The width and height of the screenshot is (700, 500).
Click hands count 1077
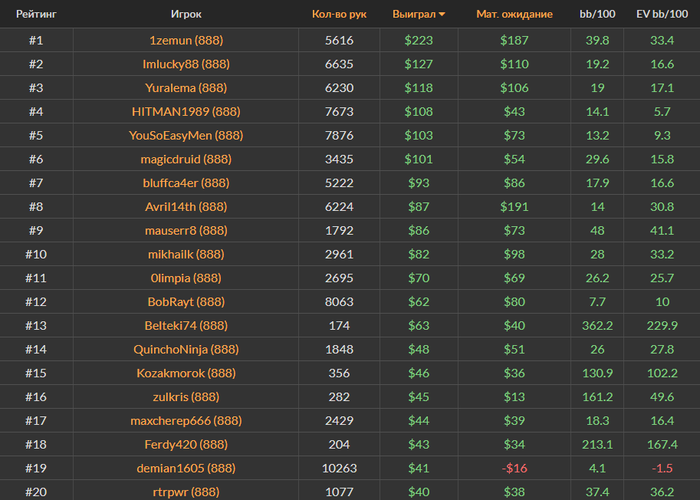[x=339, y=492]
